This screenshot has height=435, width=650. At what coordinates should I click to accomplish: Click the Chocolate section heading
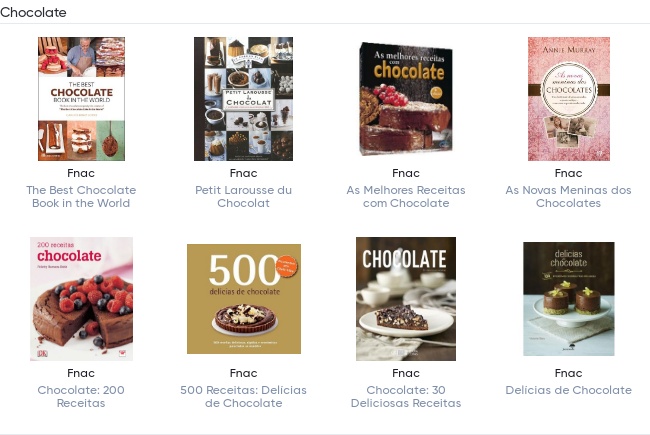(x=33, y=12)
